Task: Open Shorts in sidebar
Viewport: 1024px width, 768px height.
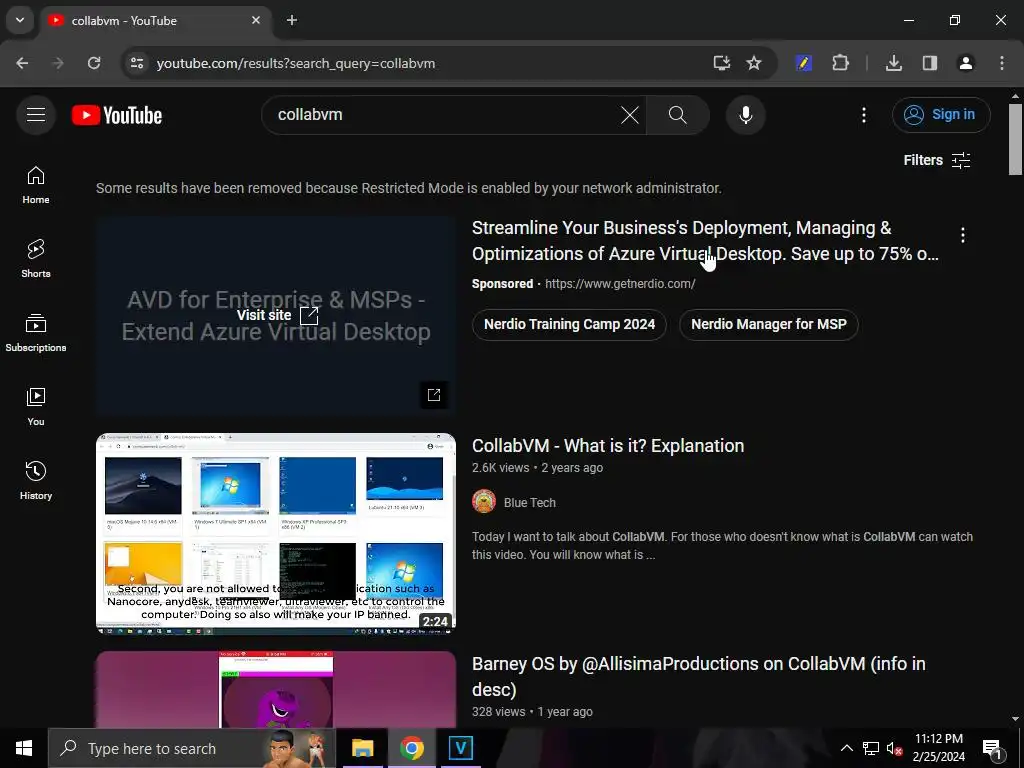Action: click(36, 259)
